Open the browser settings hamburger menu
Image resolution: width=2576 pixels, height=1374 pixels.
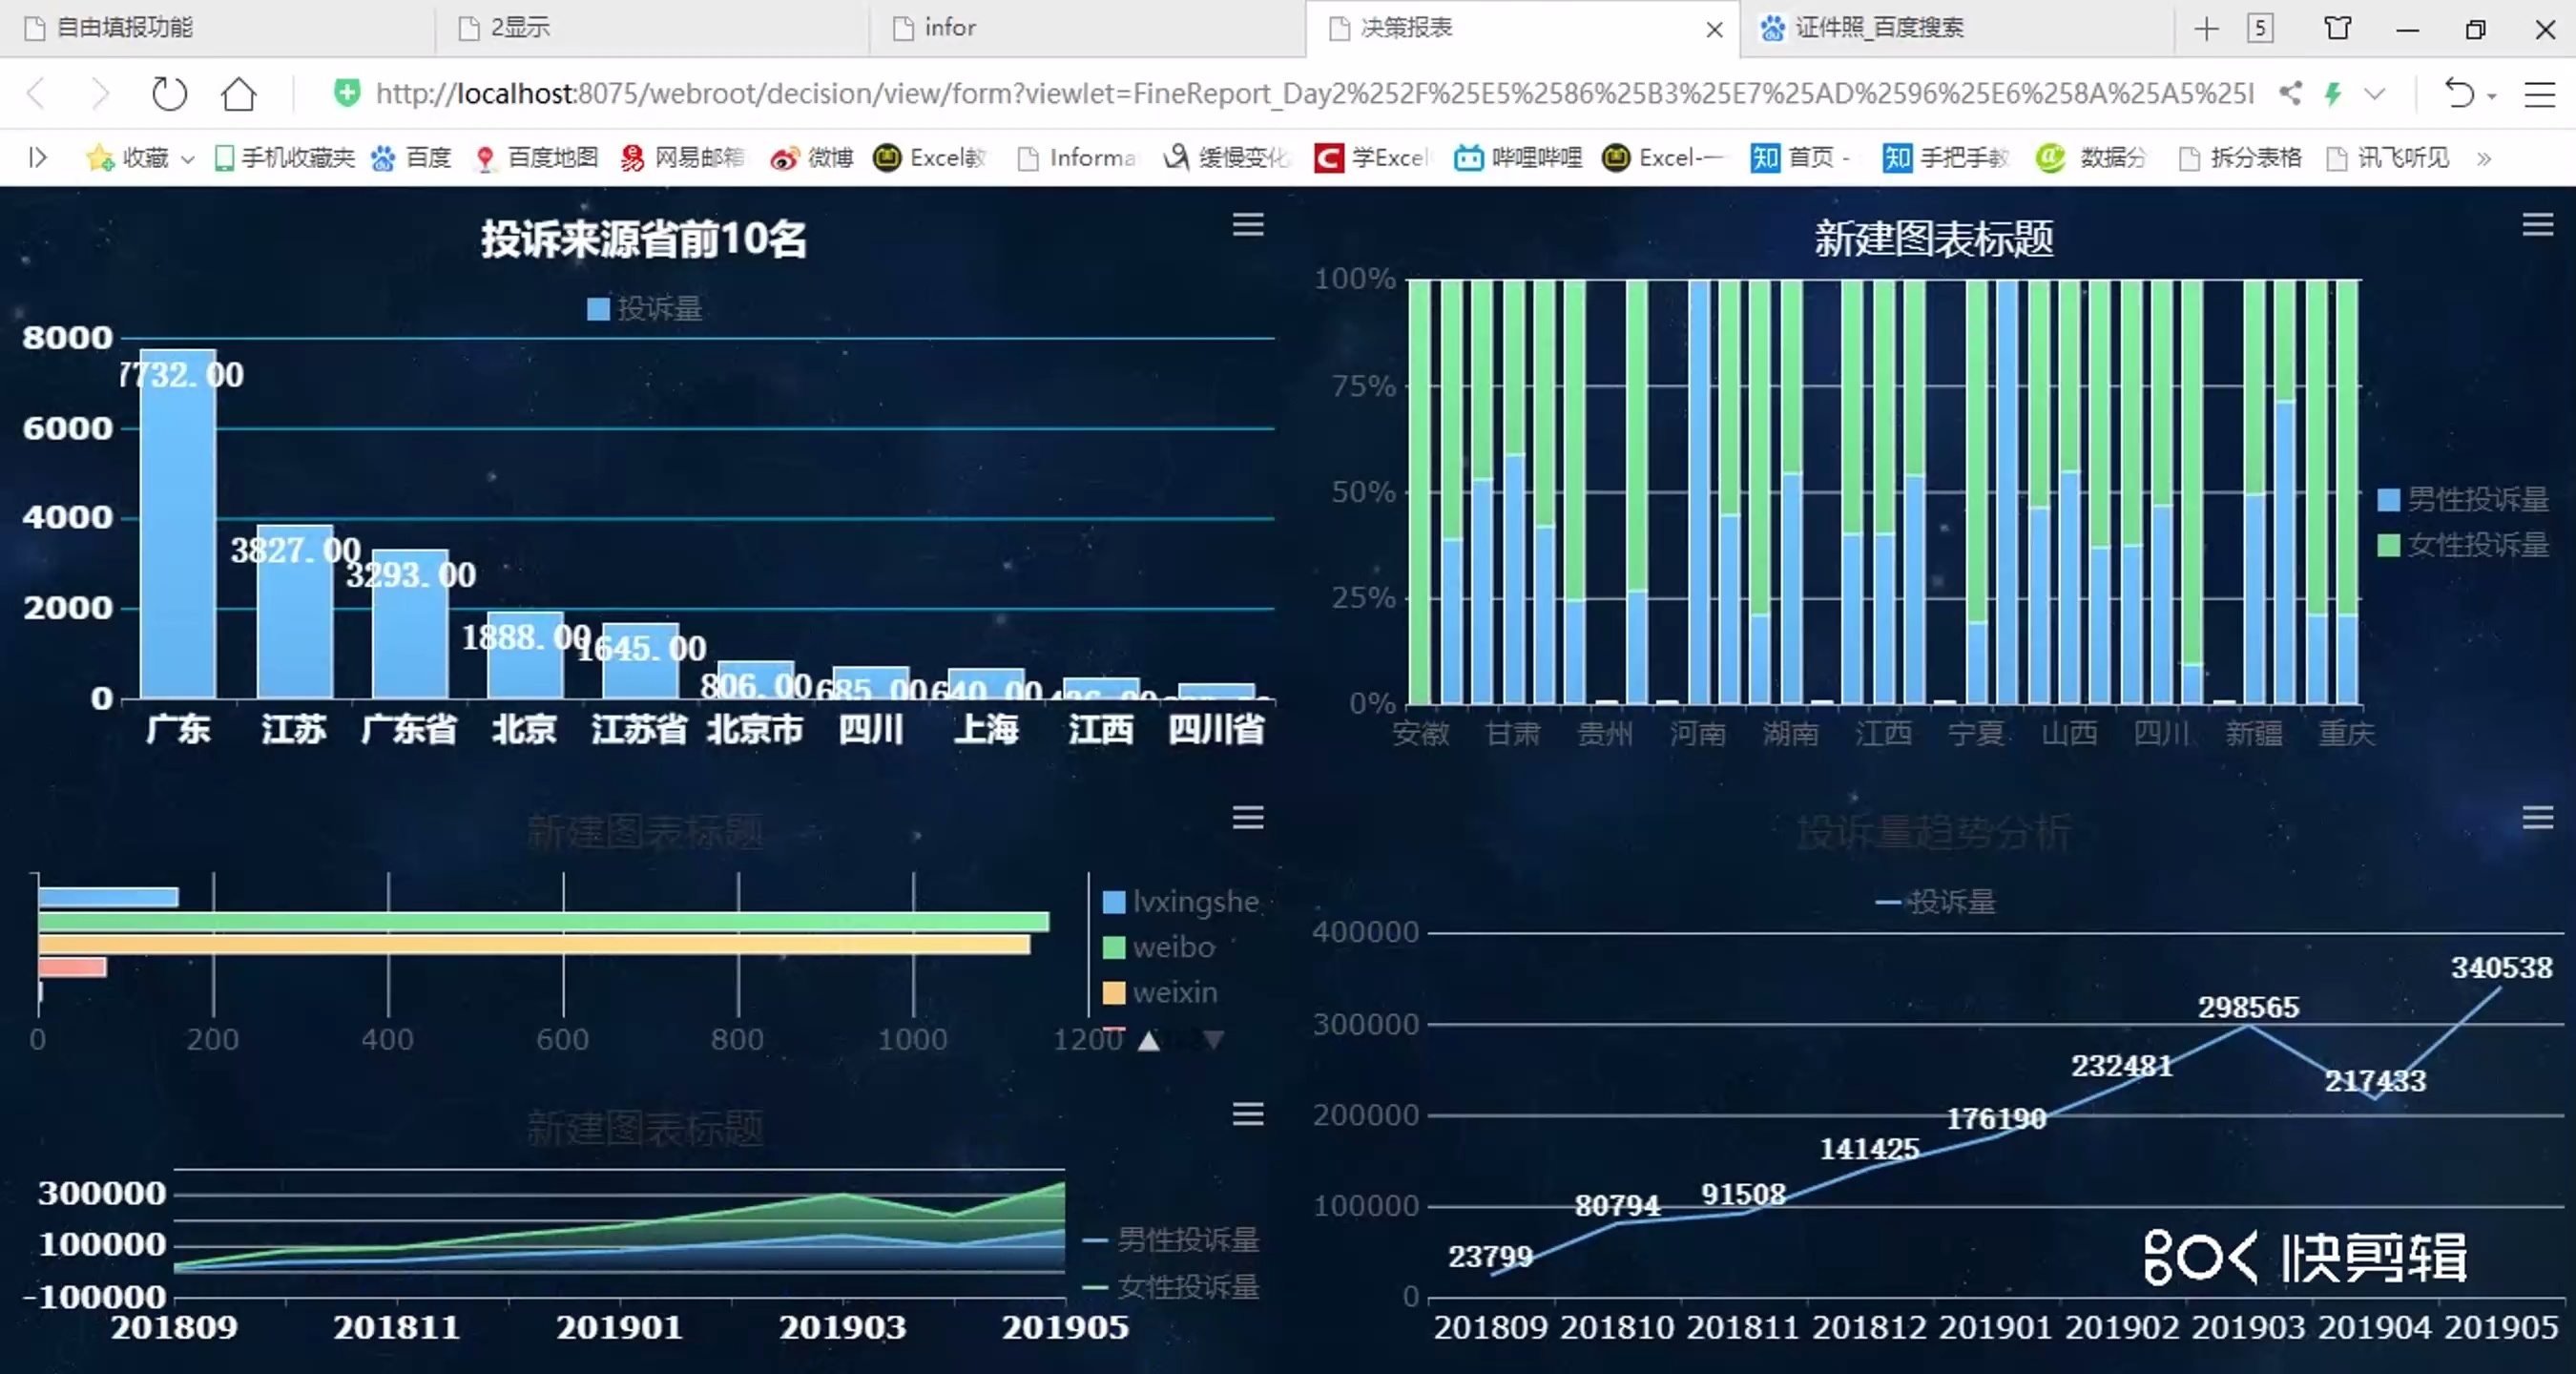click(x=2539, y=93)
